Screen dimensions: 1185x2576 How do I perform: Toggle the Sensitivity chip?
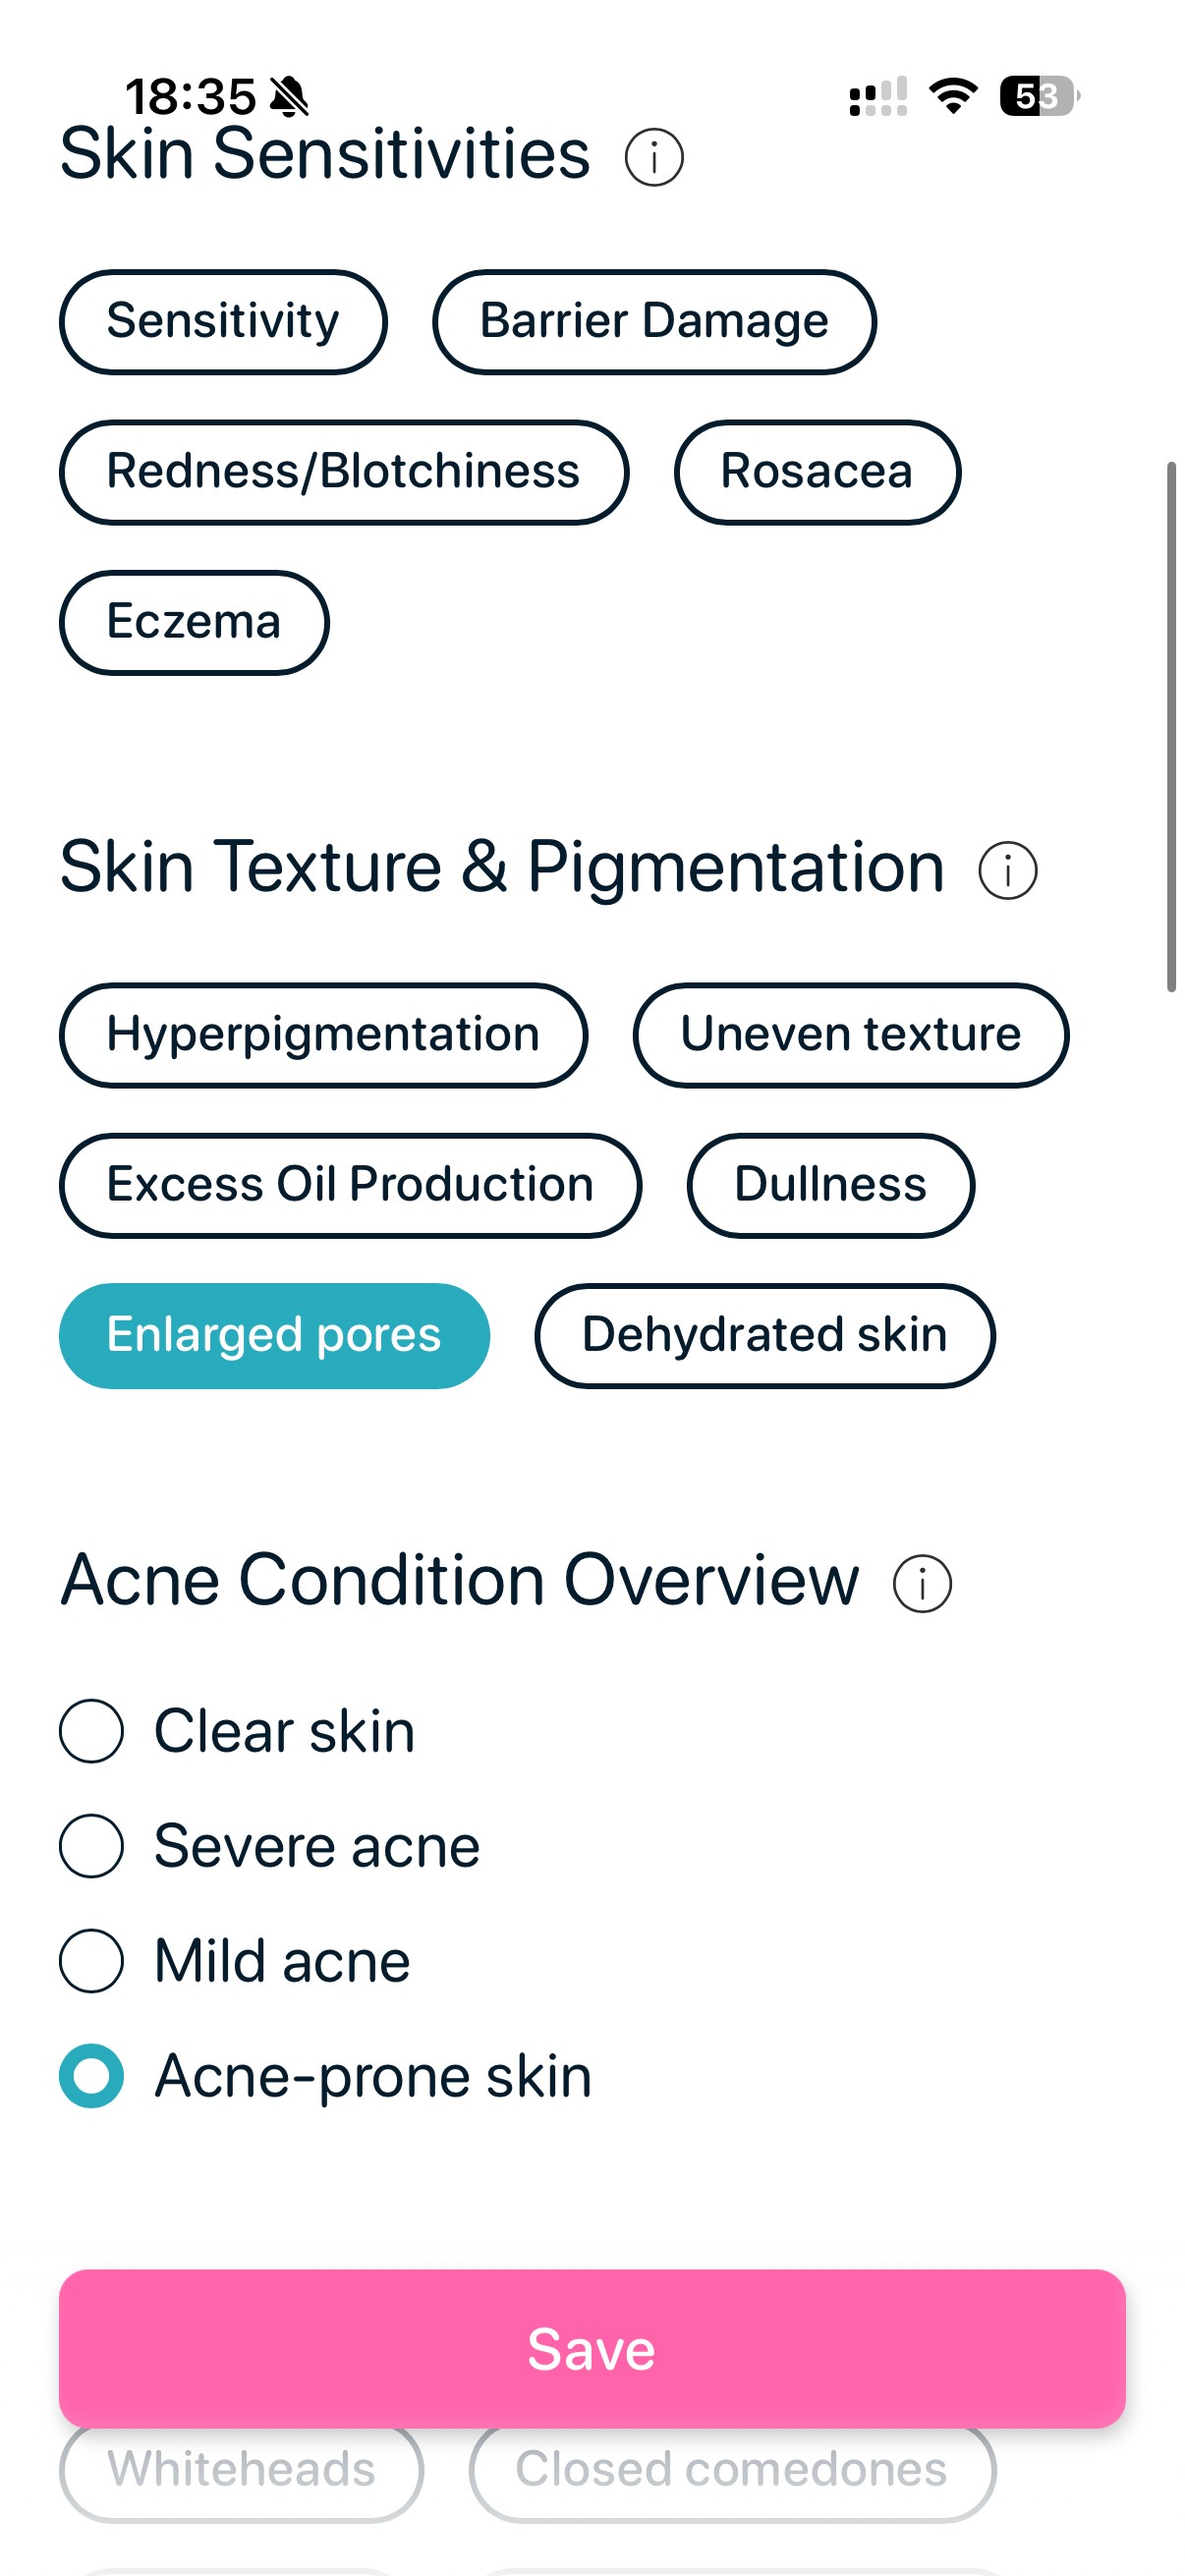[223, 321]
